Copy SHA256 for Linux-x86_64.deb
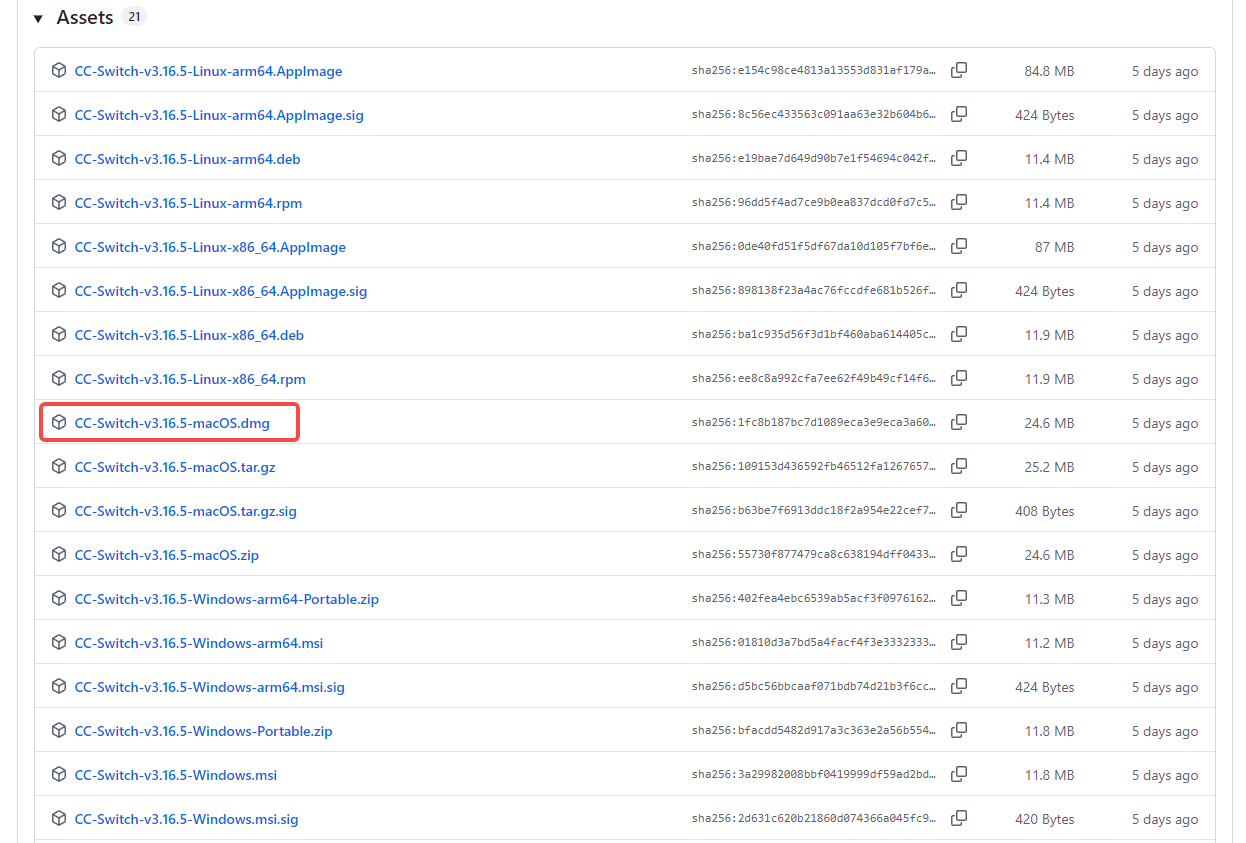The width and height of the screenshot is (1246, 843). (959, 335)
